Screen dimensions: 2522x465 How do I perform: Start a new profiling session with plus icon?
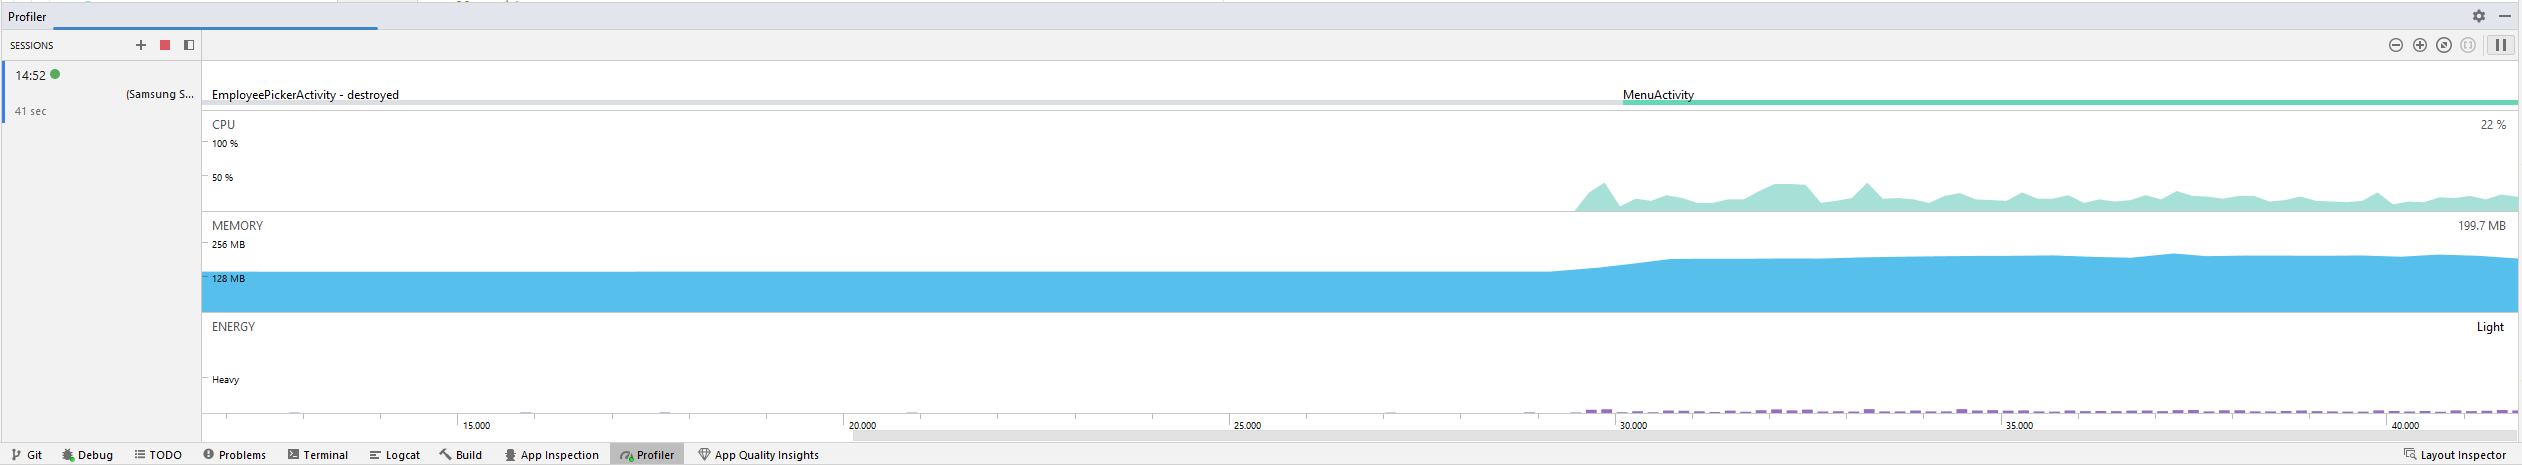pos(141,45)
